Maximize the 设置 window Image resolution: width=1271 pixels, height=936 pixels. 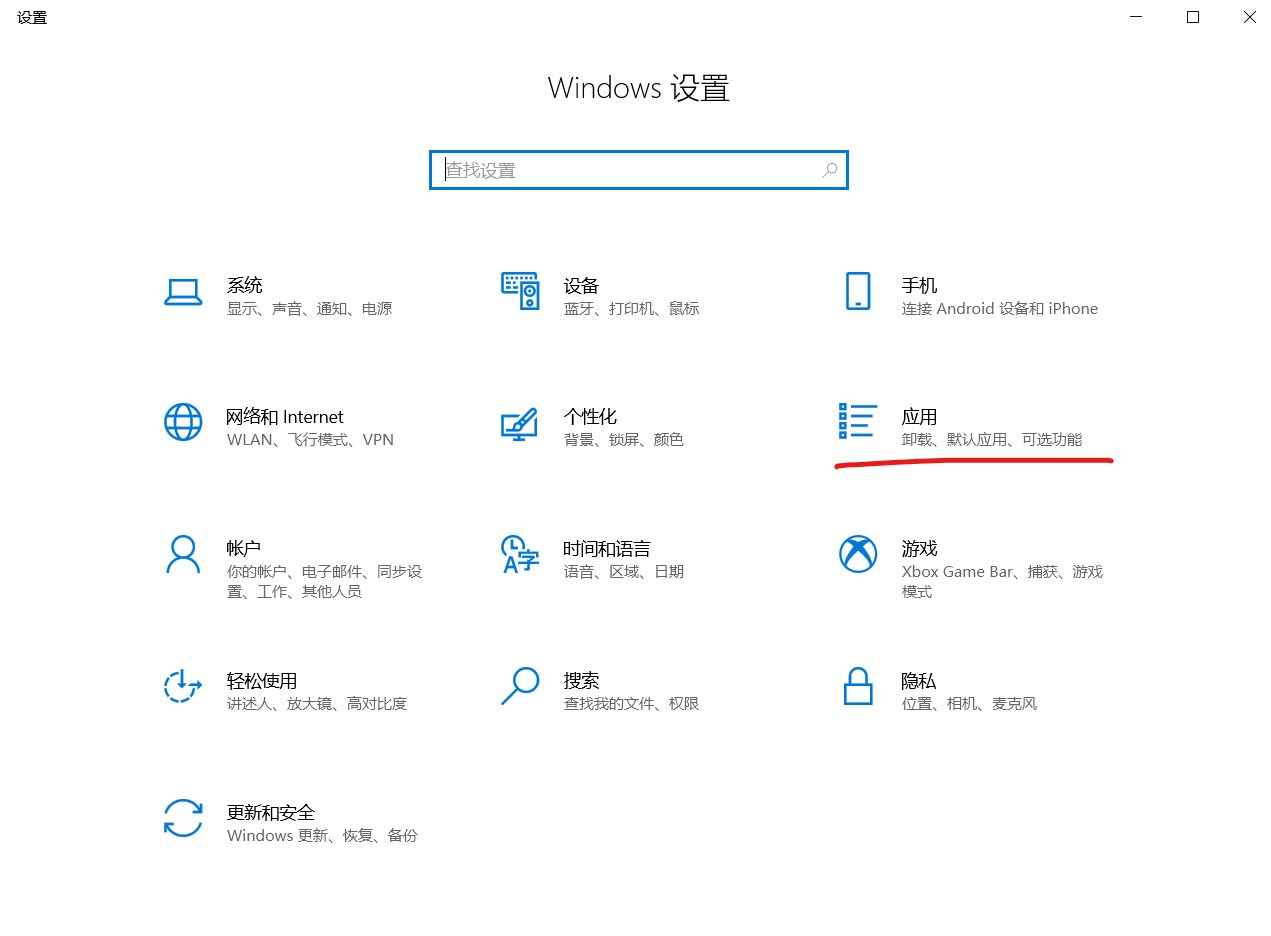tap(1192, 17)
